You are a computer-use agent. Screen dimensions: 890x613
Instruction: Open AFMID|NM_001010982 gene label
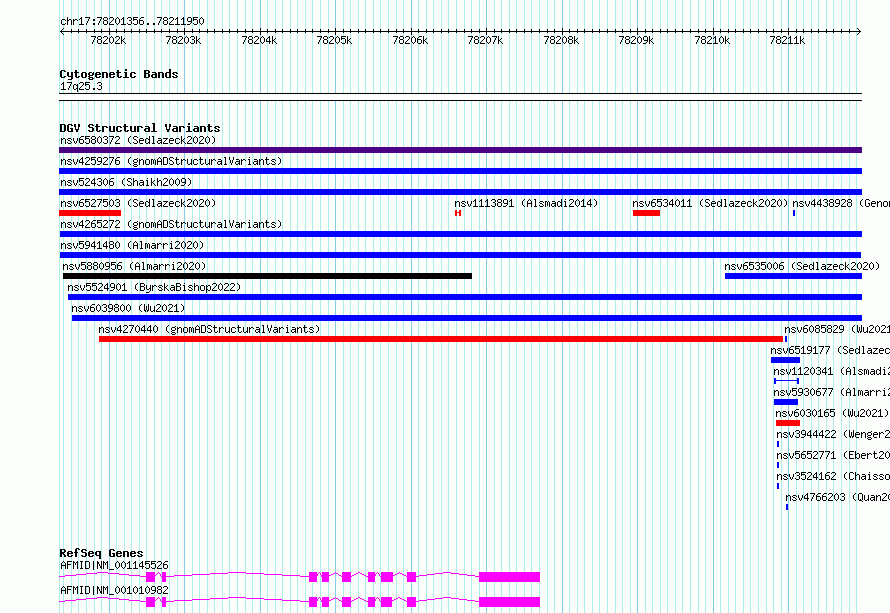point(114,590)
